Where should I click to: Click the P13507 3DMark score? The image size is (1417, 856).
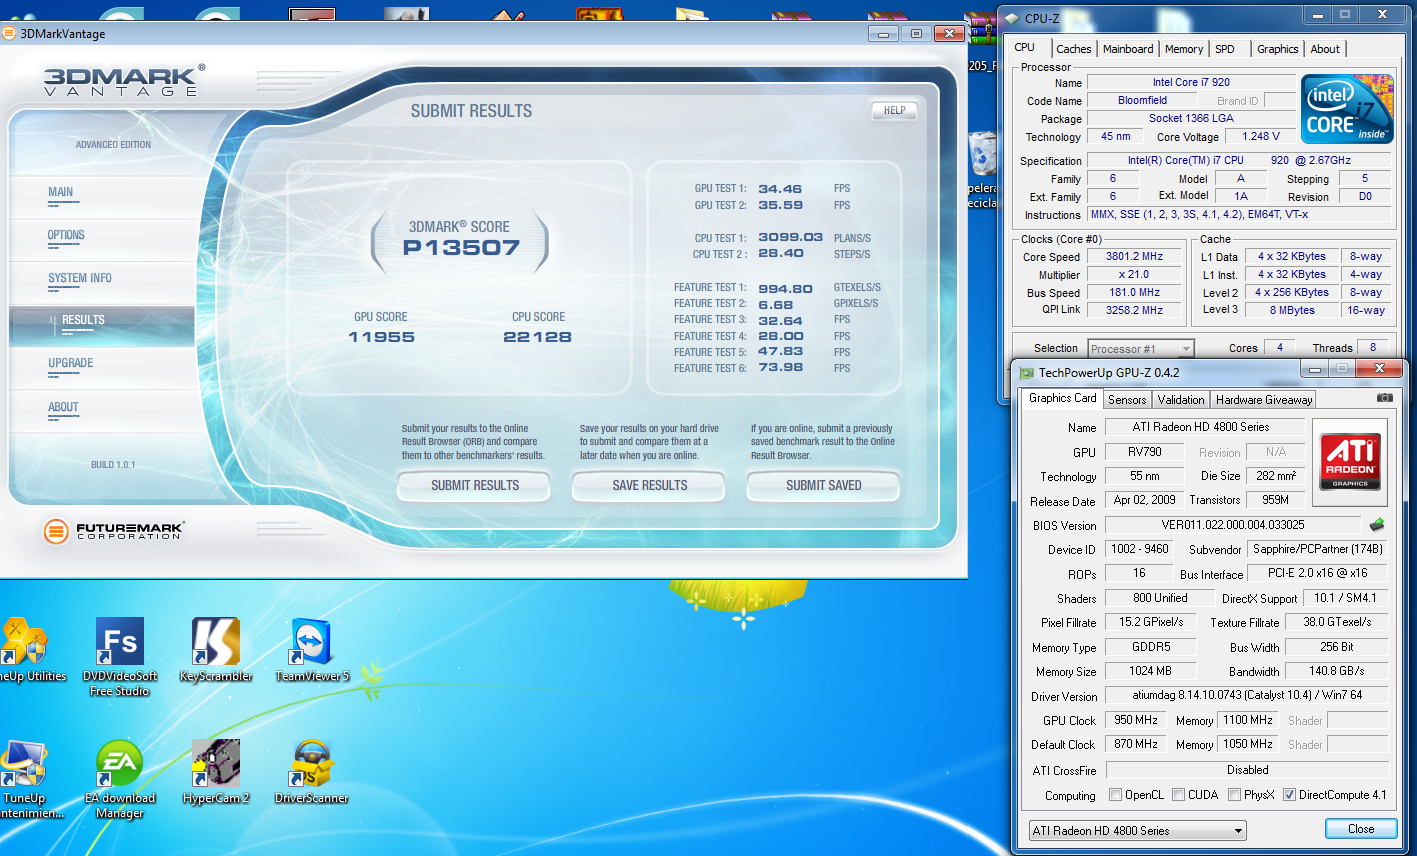click(461, 248)
